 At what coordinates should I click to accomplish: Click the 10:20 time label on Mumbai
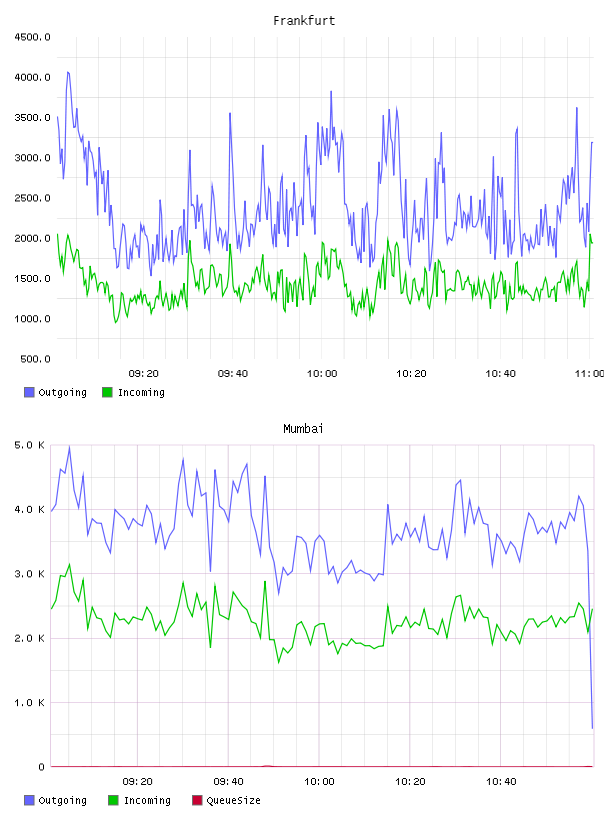point(410,782)
